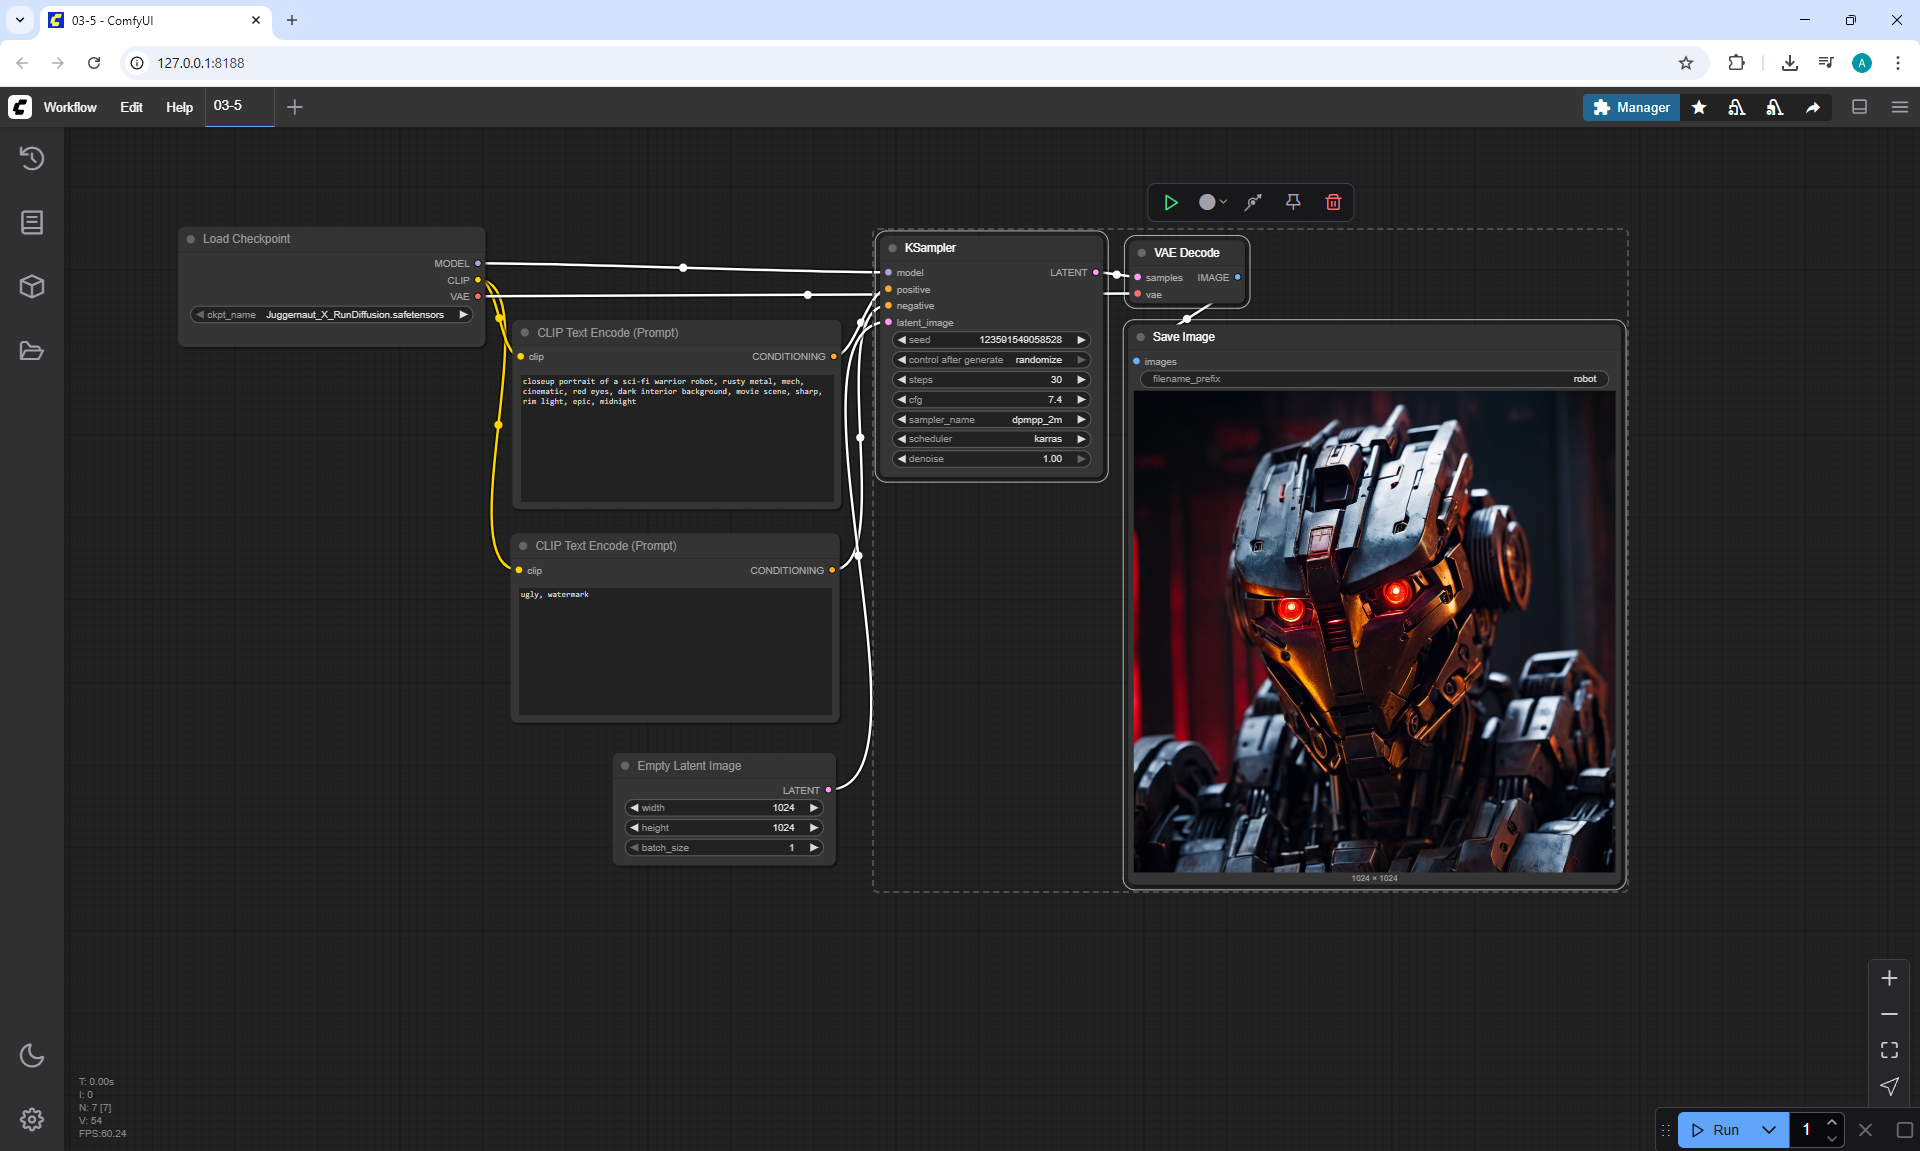Toggle dark theme moon icon
Screen dimensions: 1920x1151
click(32, 1055)
